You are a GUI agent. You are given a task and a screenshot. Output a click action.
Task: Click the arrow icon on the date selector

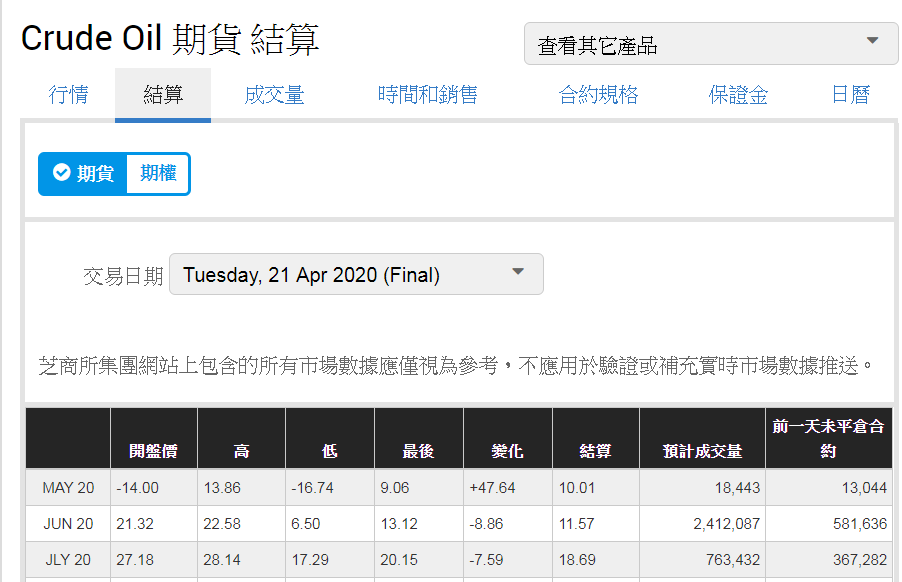coord(518,271)
